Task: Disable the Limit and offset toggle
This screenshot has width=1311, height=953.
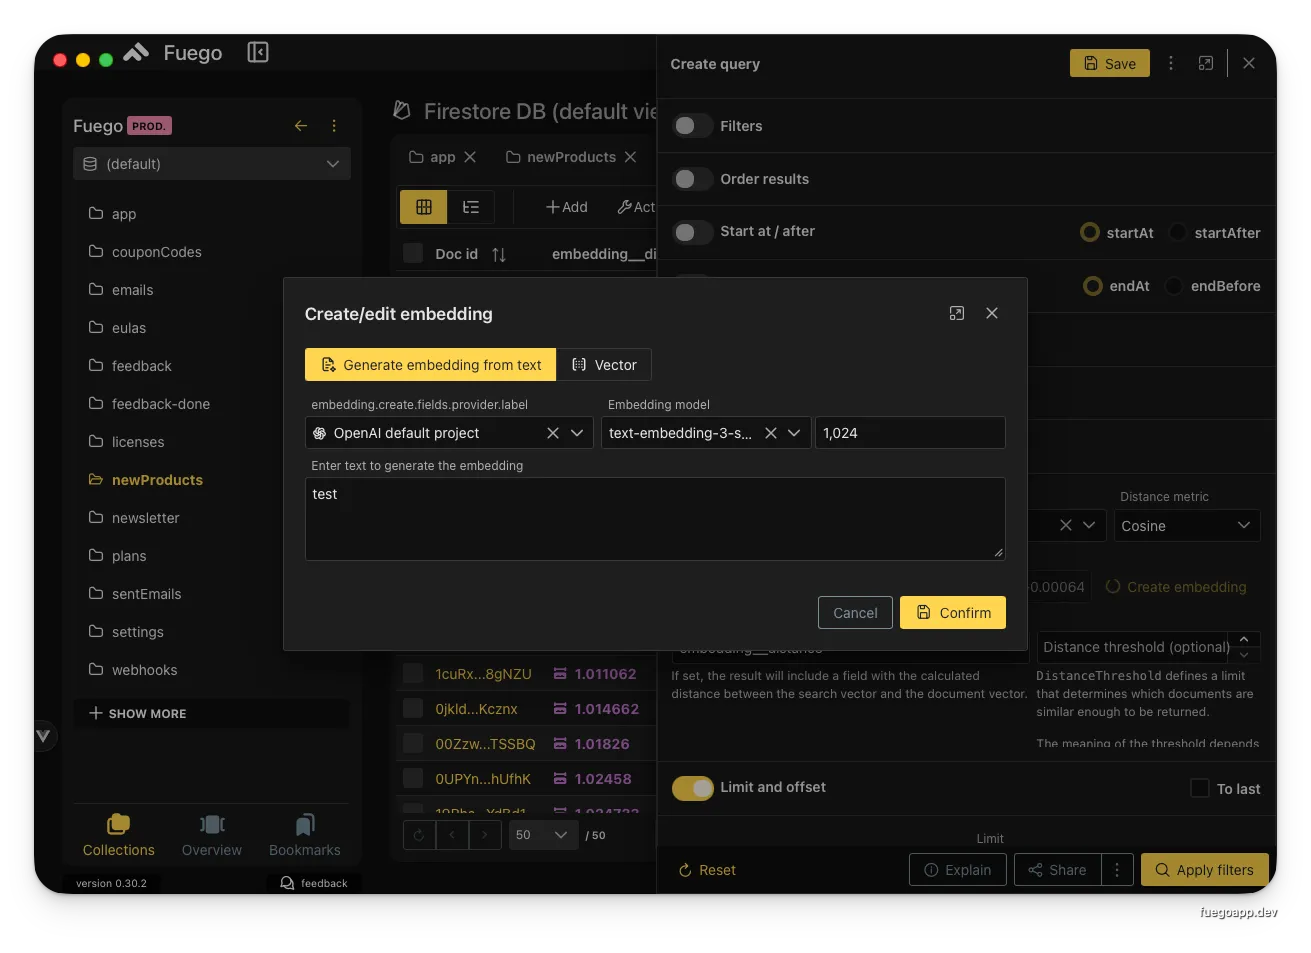Action: pyautogui.click(x=692, y=788)
